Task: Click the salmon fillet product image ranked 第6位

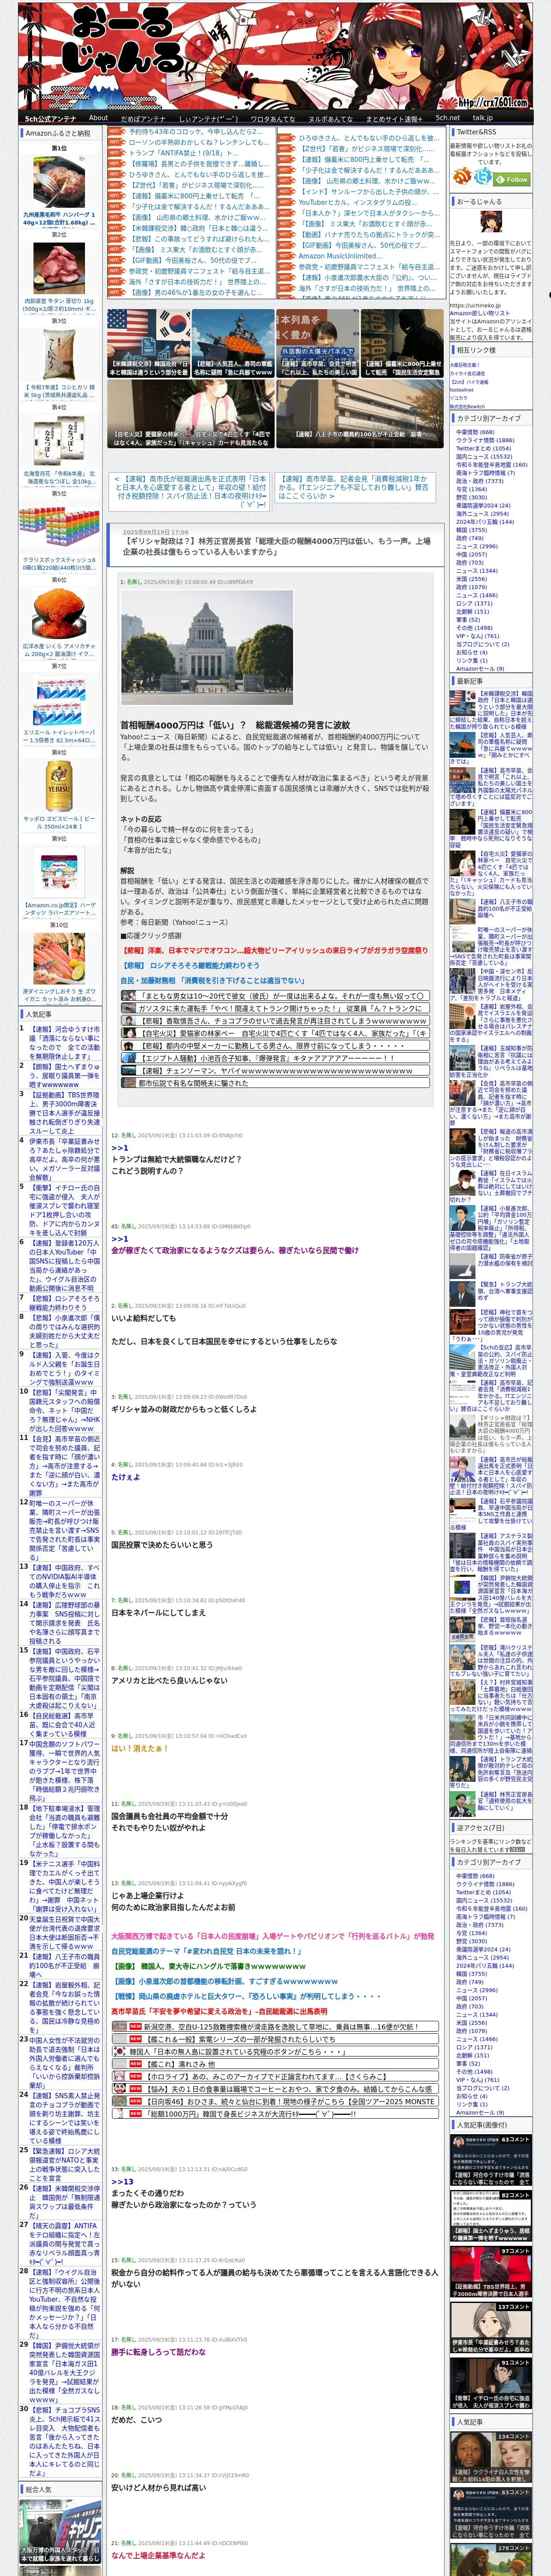Action: coord(59,613)
